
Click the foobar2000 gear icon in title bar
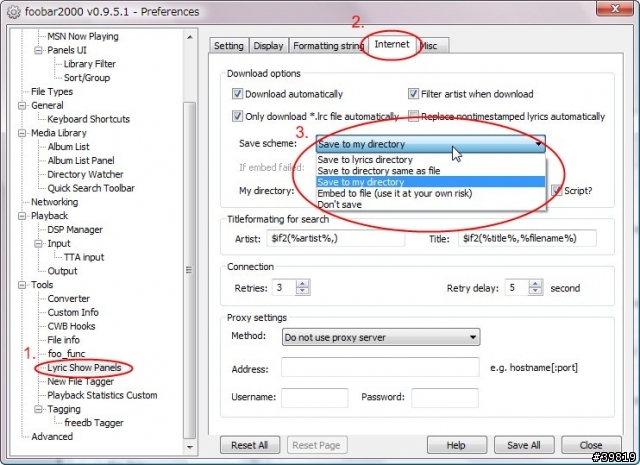pos(13,12)
